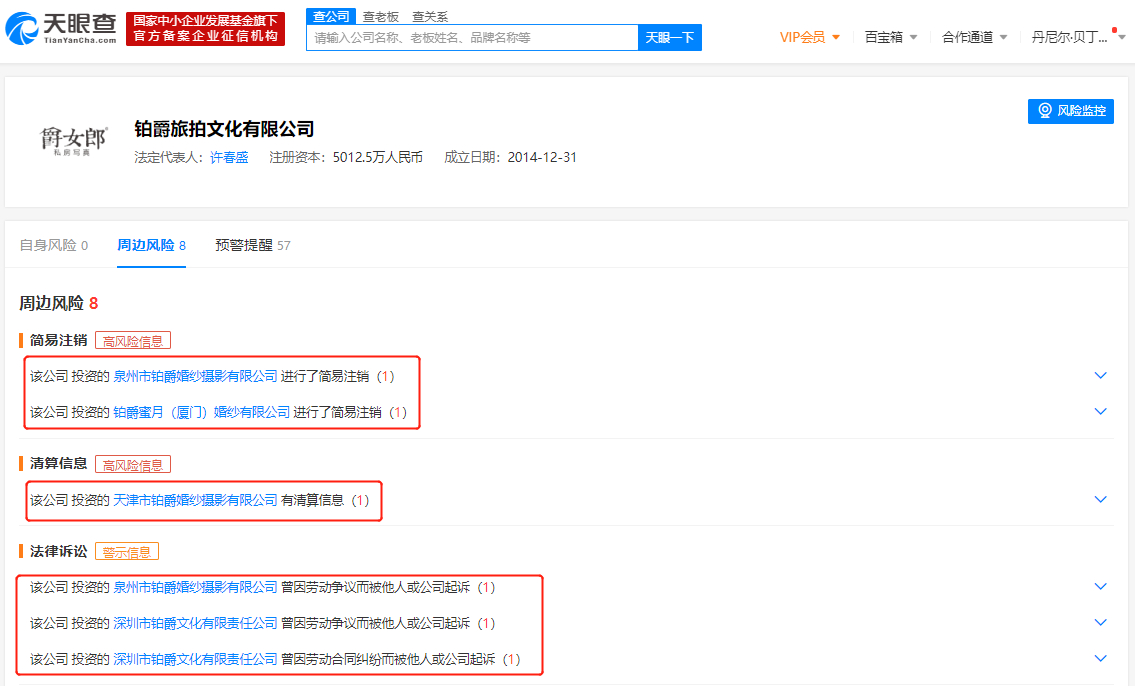Expand the 天津市铂爵 清算信息 row chevron
This screenshot has width=1135, height=686.
coord(1100,499)
